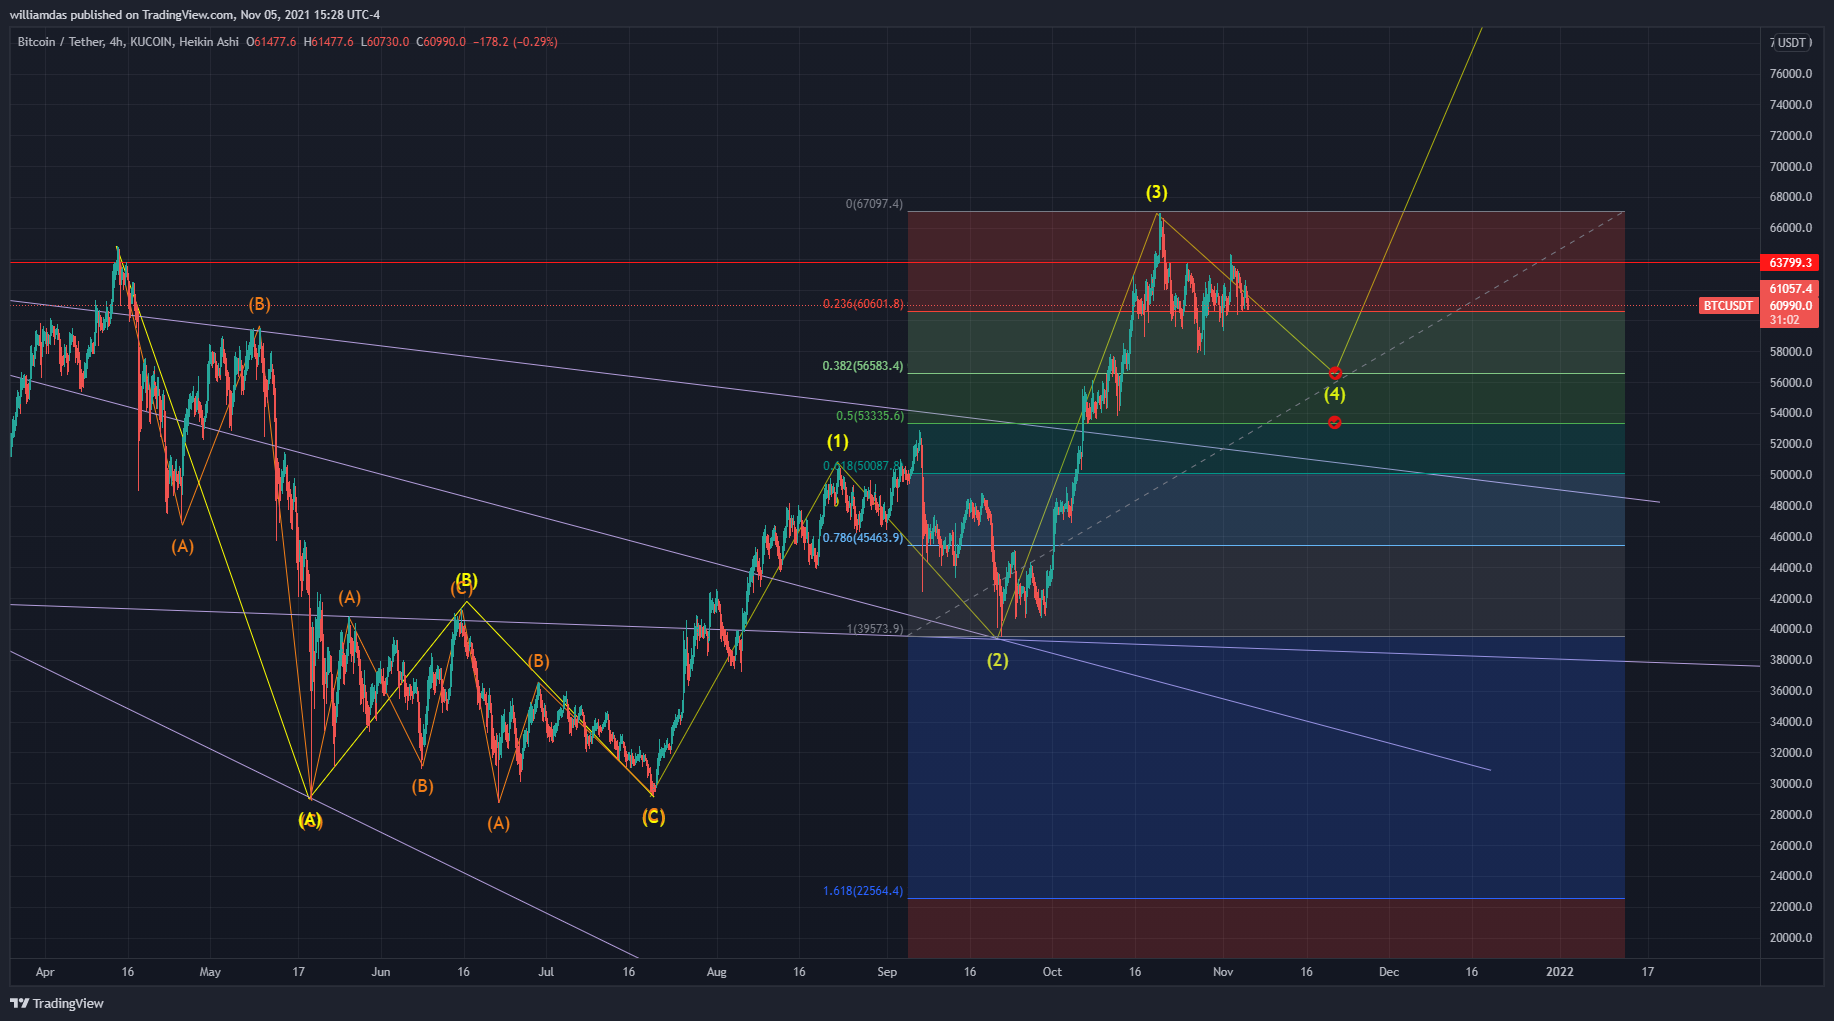Click the 76000.0 price axis value
Image resolution: width=1834 pixels, height=1021 pixels.
[1791, 74]
